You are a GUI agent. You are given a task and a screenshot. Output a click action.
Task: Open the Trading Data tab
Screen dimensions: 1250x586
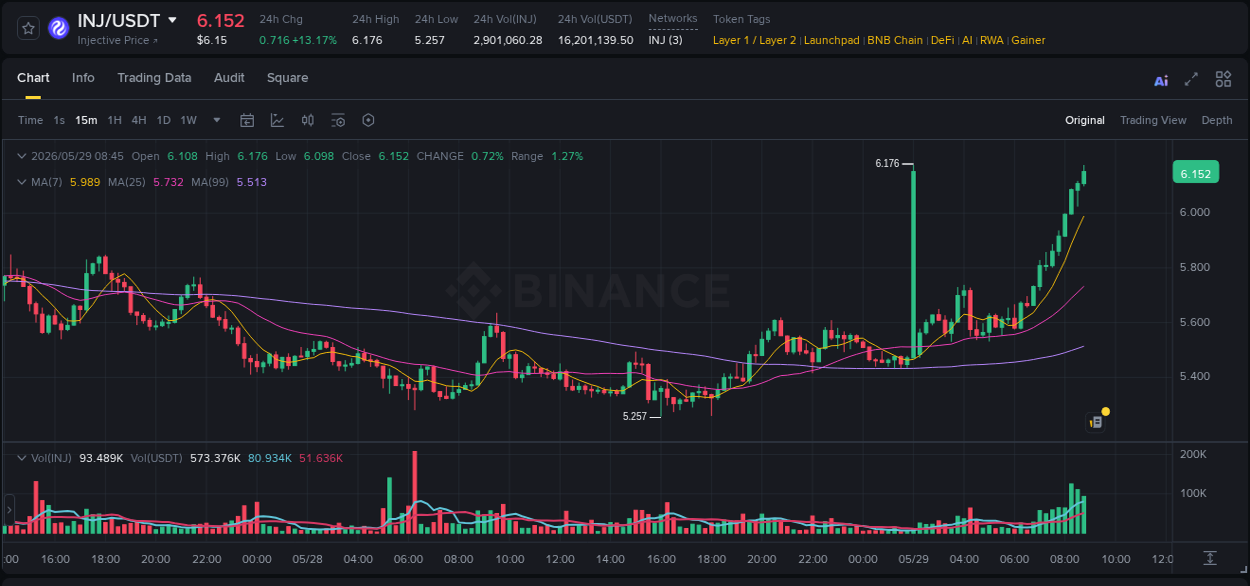click(154, 78)
